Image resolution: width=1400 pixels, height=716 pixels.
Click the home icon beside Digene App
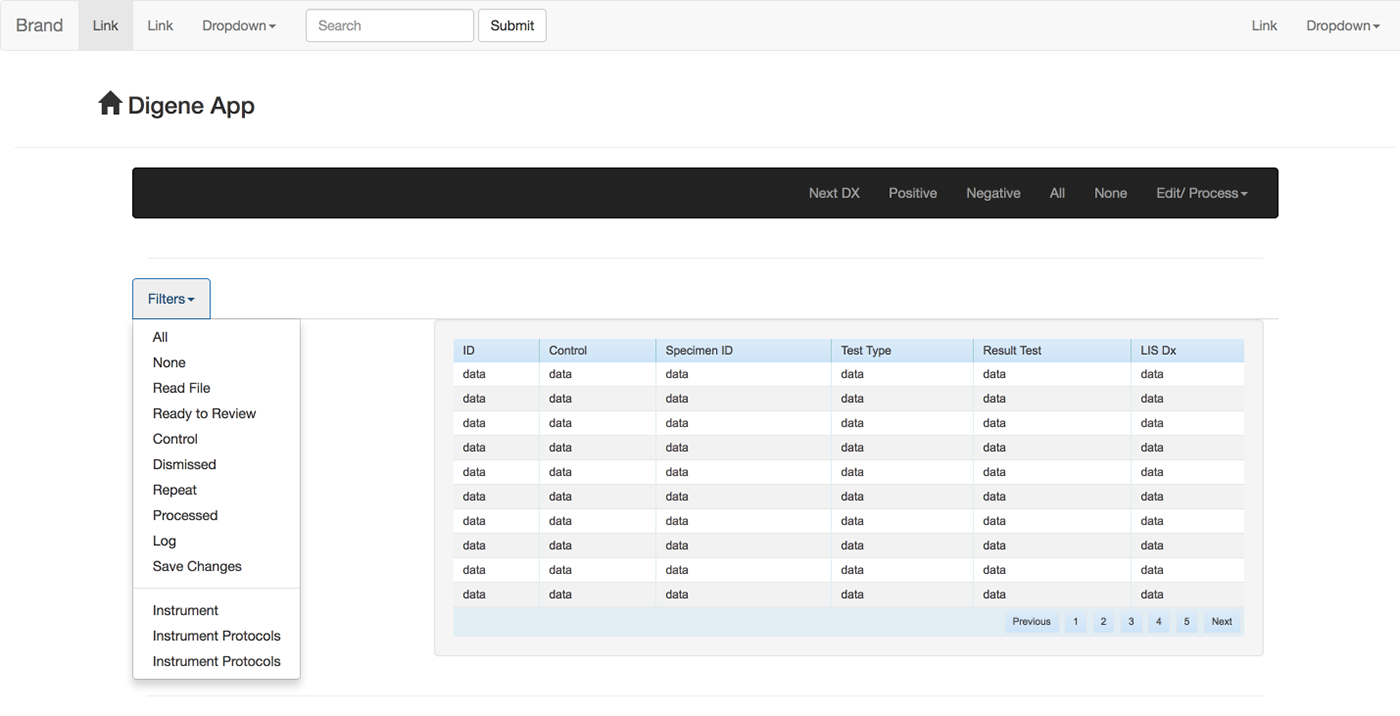coord(110,103)
